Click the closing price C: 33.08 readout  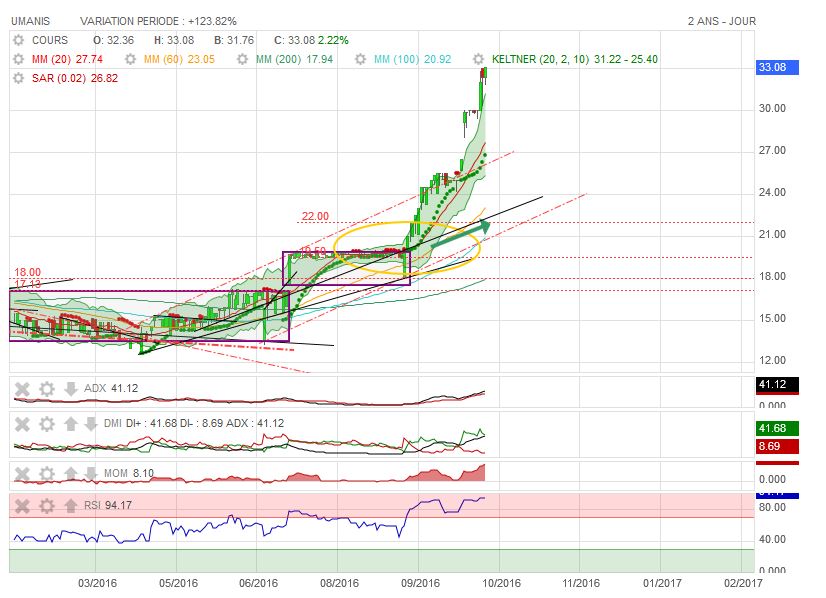point(294,40)
